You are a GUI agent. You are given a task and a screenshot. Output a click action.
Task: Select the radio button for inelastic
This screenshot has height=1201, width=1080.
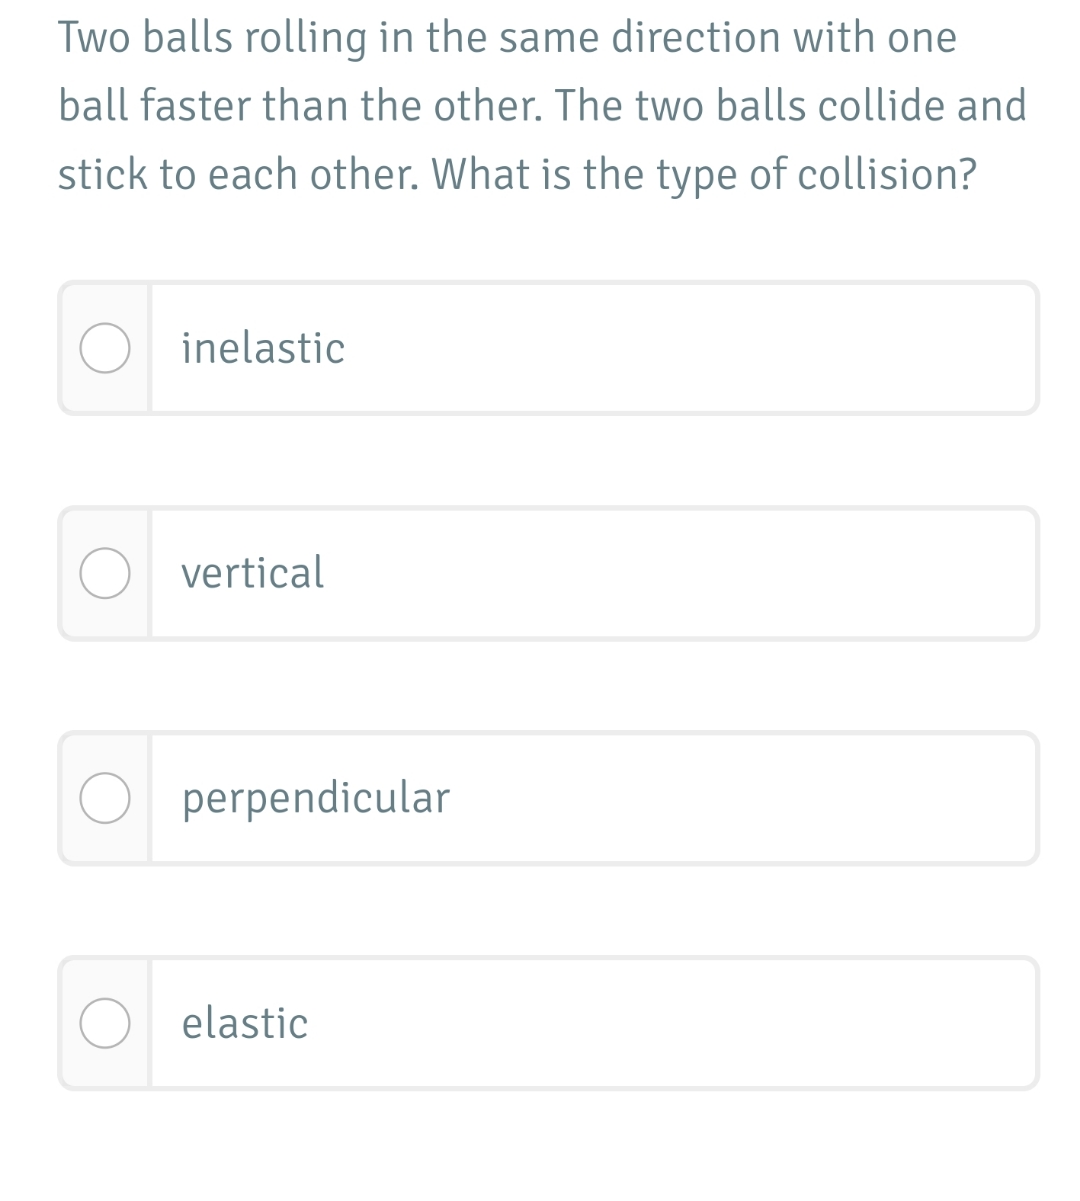click(x=105, y=348)
